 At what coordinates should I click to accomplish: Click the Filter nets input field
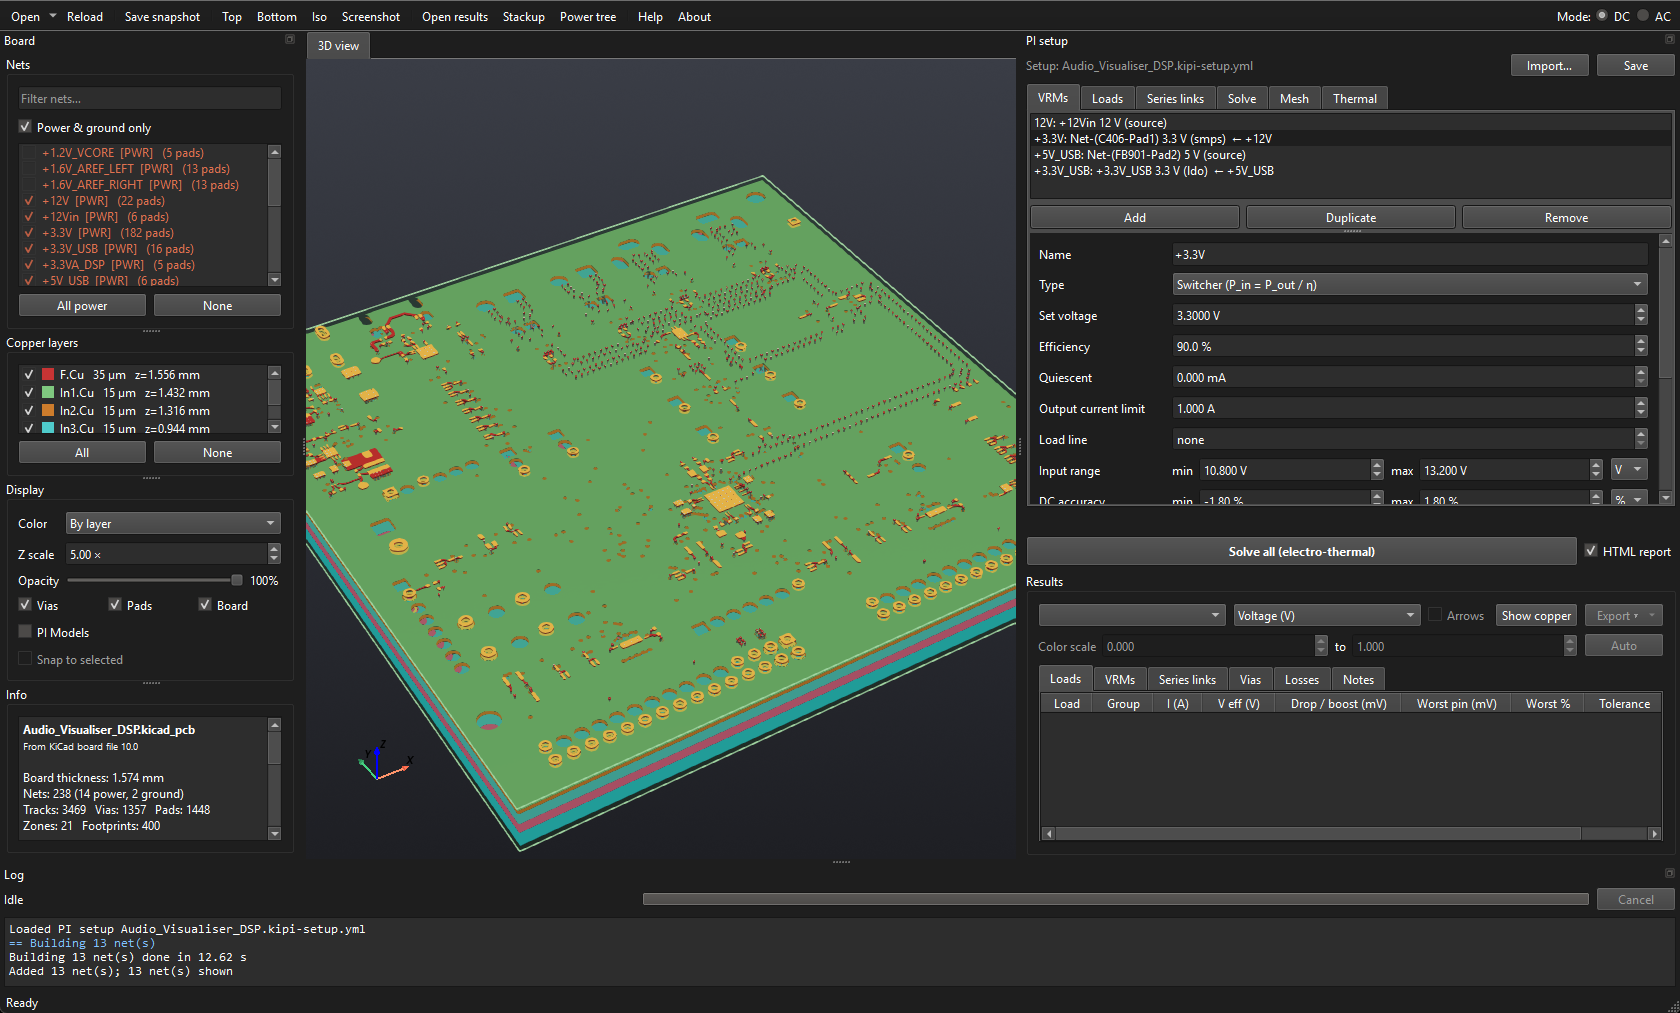(x=150, y=99)
